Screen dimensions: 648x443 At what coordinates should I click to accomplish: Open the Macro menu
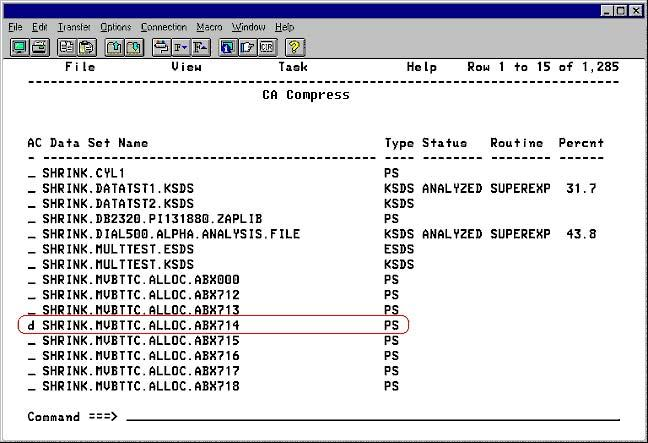coord(209,27)
